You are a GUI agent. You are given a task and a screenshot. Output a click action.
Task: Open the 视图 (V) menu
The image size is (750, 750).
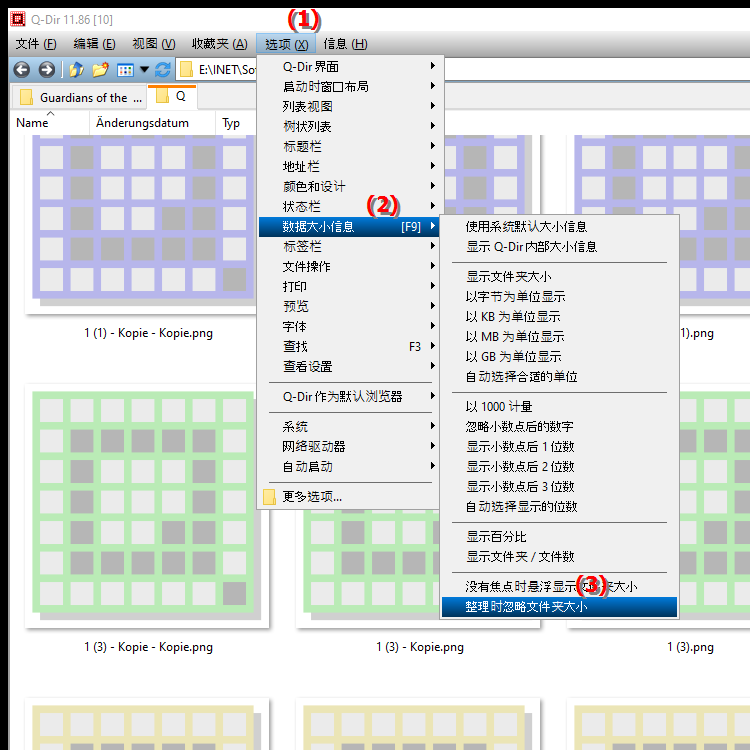154,44
